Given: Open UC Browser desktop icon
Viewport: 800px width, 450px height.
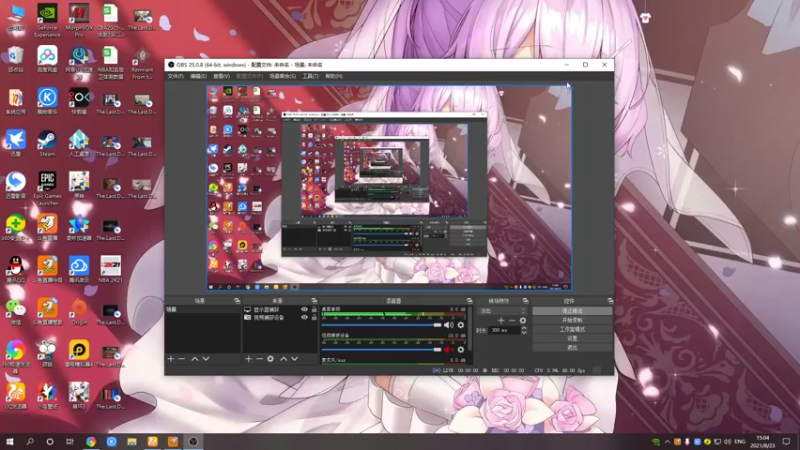Looking at the screenshot, I should (15, 395).
